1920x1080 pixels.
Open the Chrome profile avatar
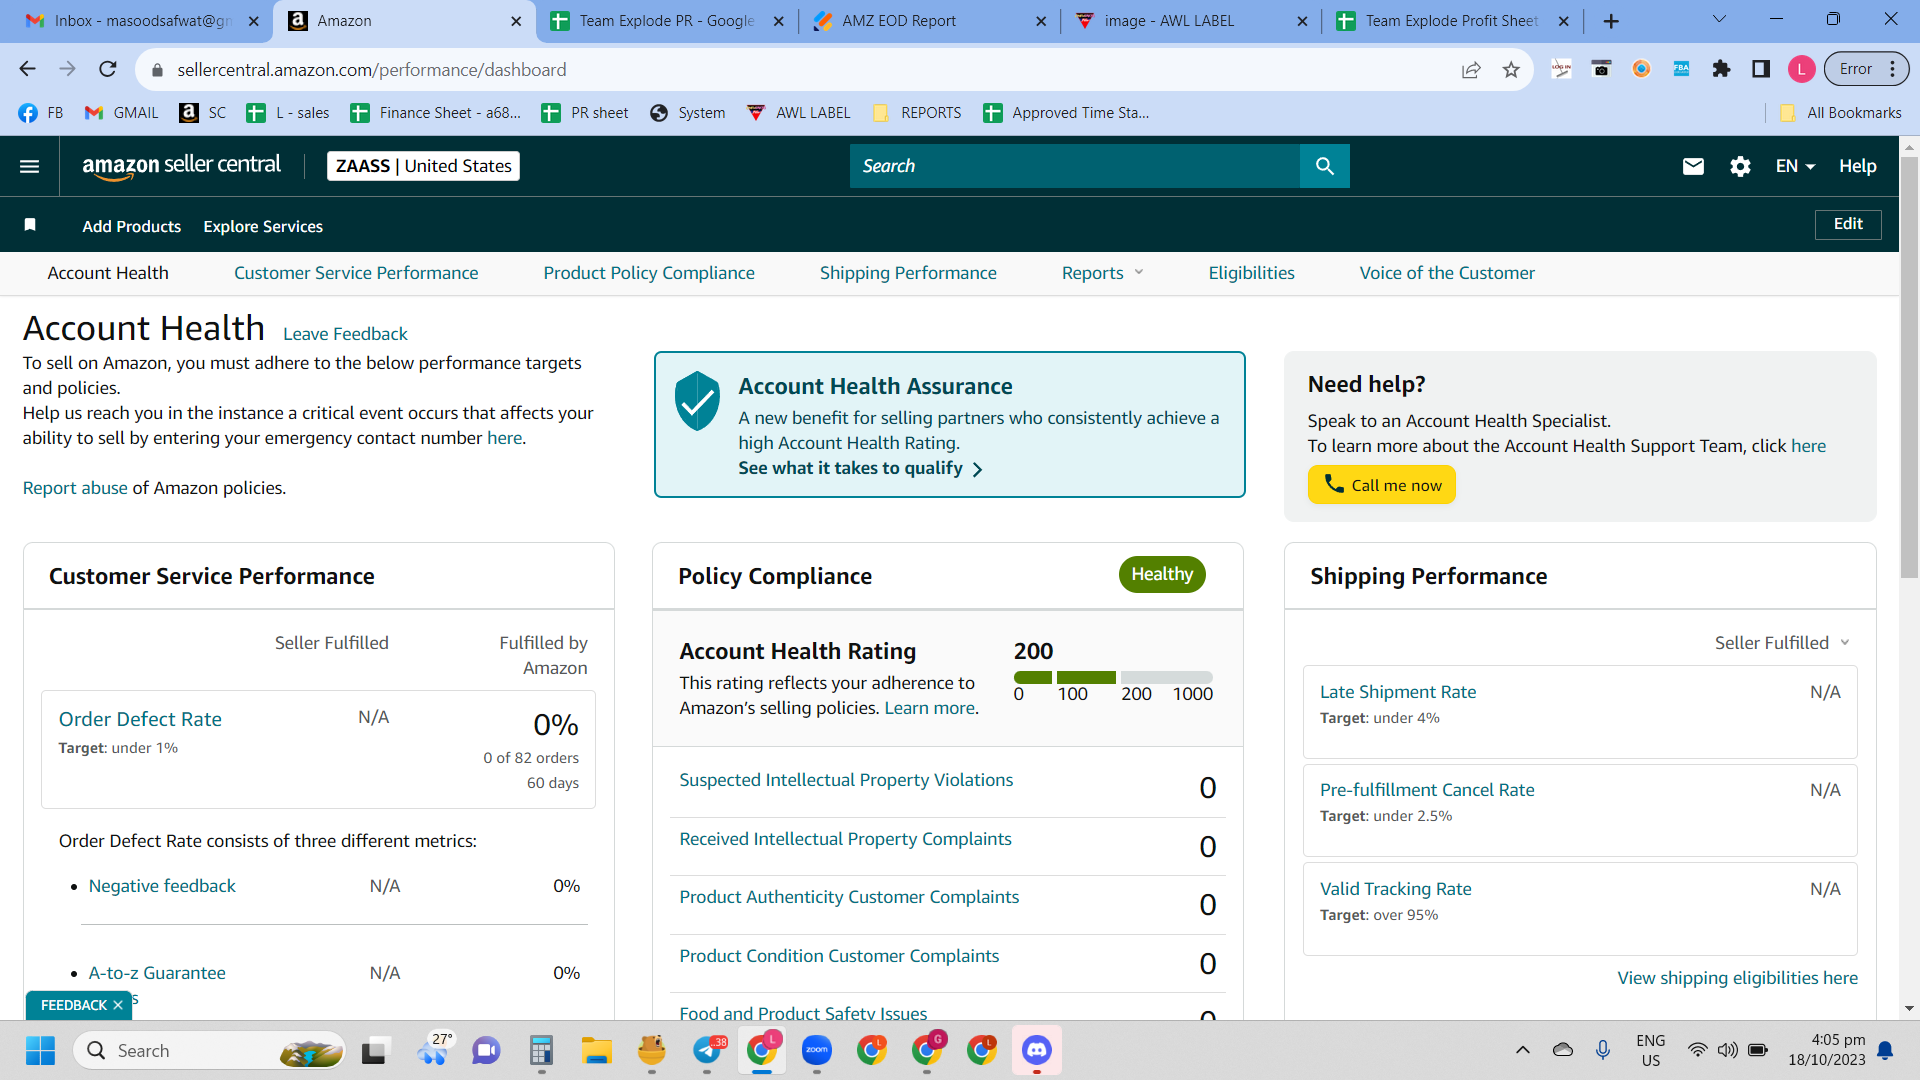click(1801, 69)
